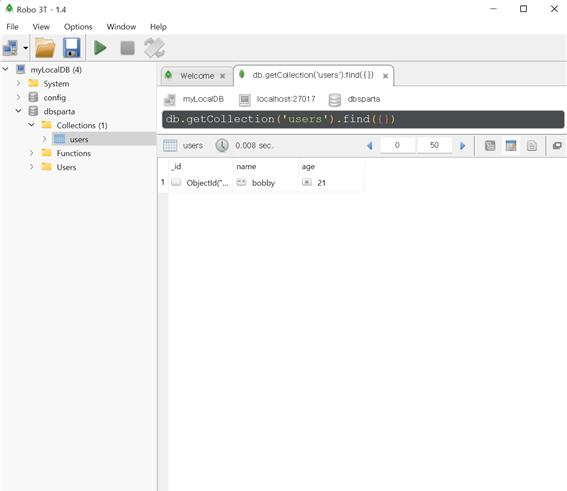Click the age column header
Image resolution: width=567 pixels, height=491 pixels.
tap(331, 167)
